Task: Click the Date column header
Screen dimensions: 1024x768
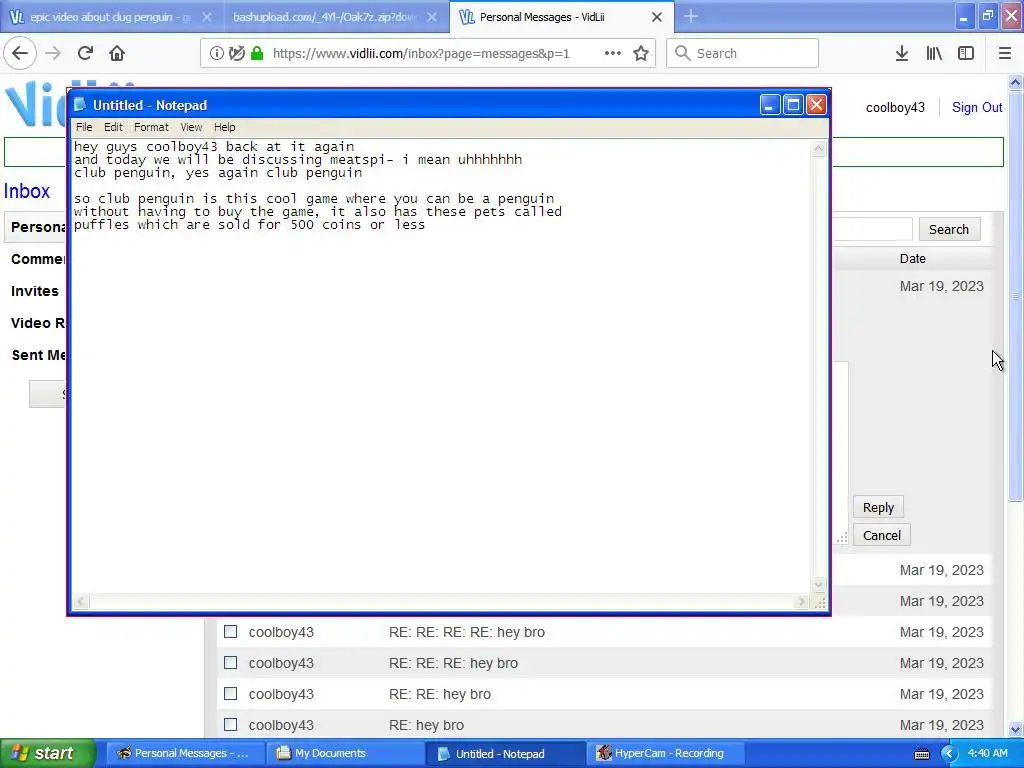Action: coord(912,259)
